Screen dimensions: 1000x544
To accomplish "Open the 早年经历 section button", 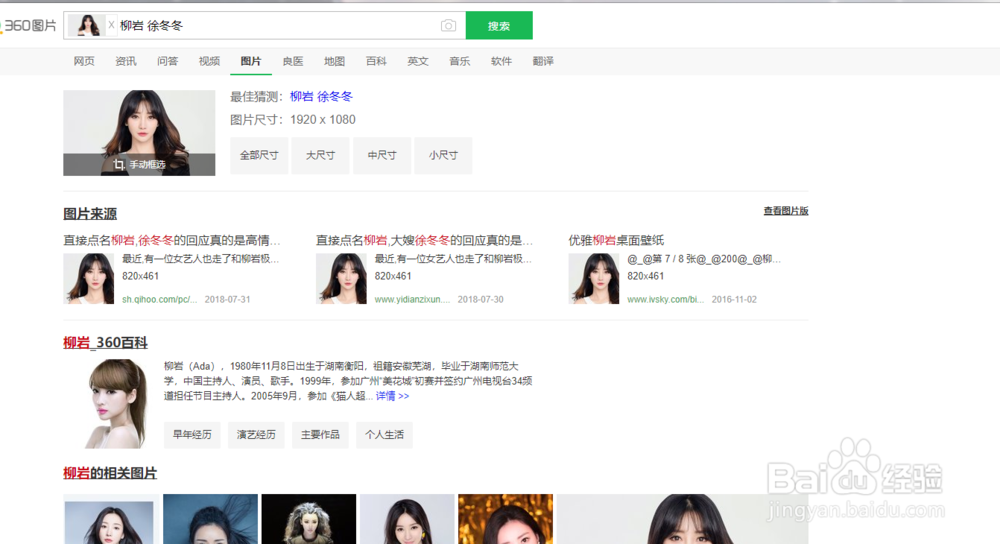I will pyautogui.click(x=192, y=435).
